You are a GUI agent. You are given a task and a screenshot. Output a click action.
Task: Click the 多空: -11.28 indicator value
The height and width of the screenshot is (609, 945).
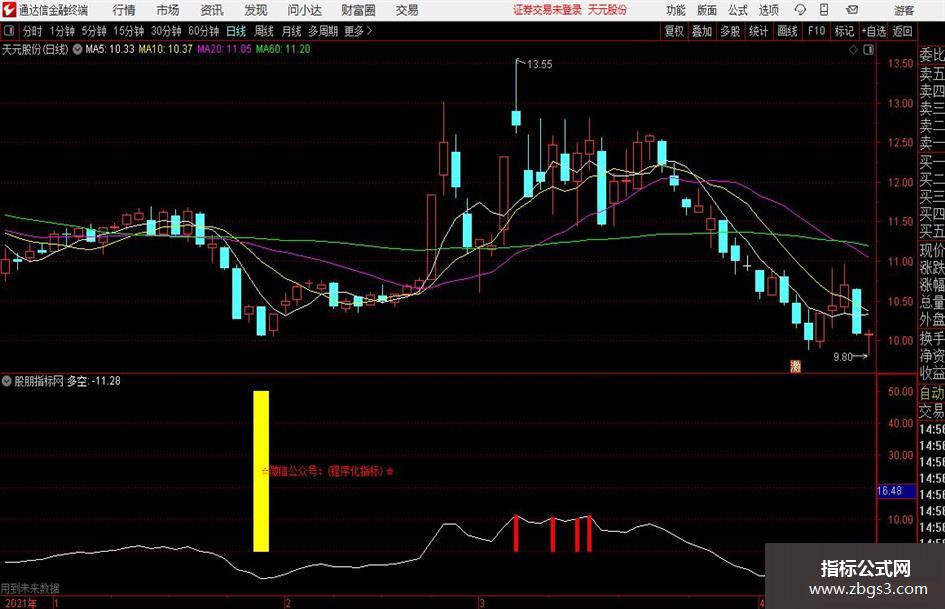[93, 381]
